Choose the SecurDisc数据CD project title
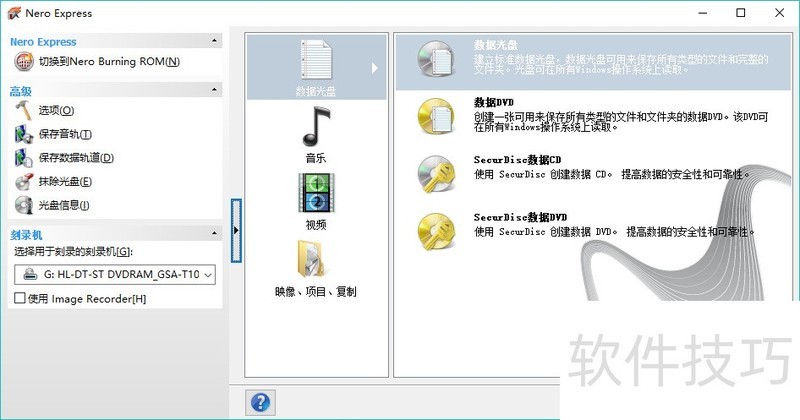 [517, 160]
